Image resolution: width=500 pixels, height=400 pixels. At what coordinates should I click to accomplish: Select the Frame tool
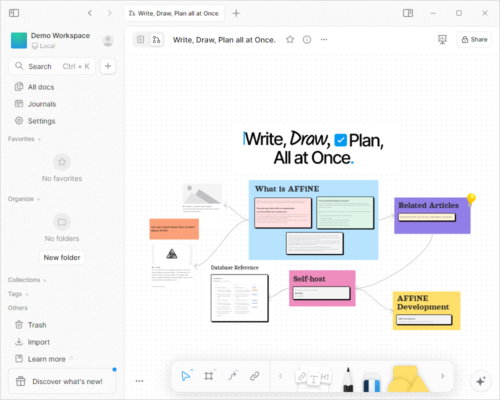(209, 376)
